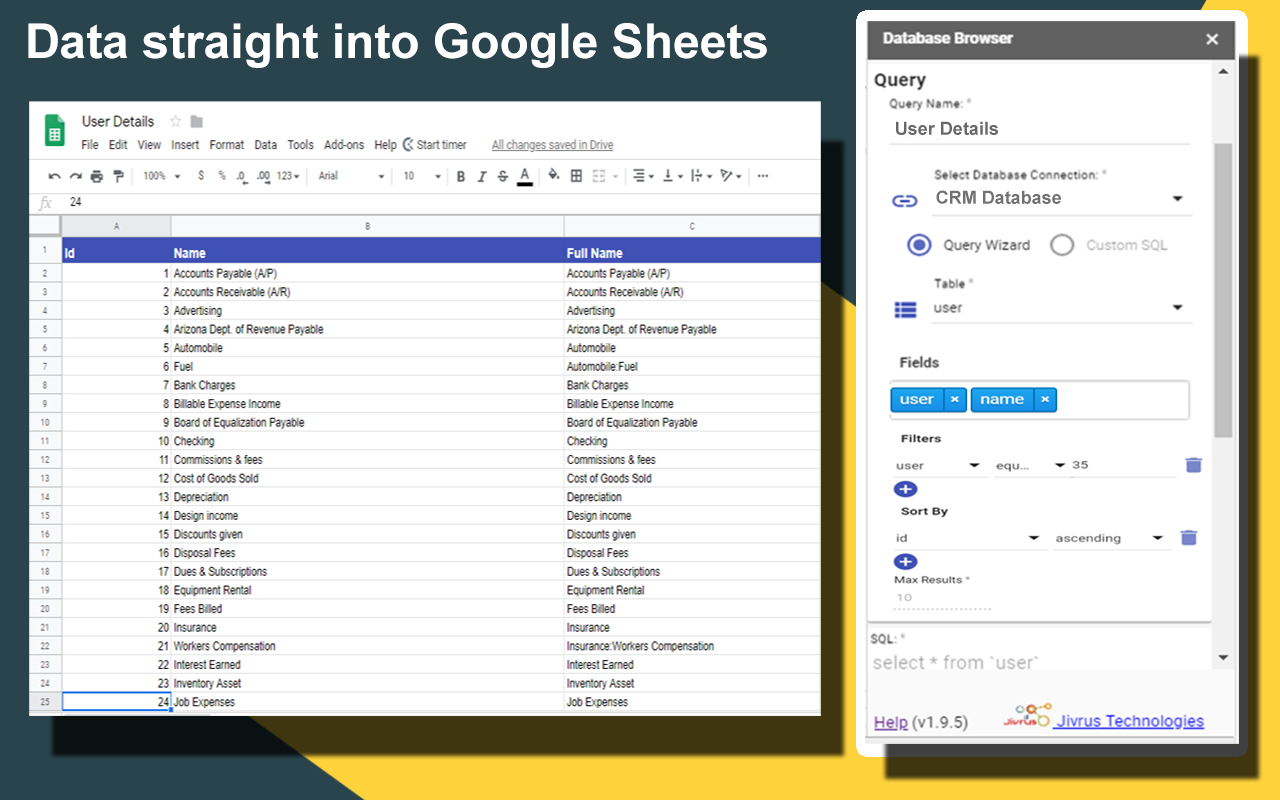
Task: Select the Print icon in the toolbar
Action: 96,176
